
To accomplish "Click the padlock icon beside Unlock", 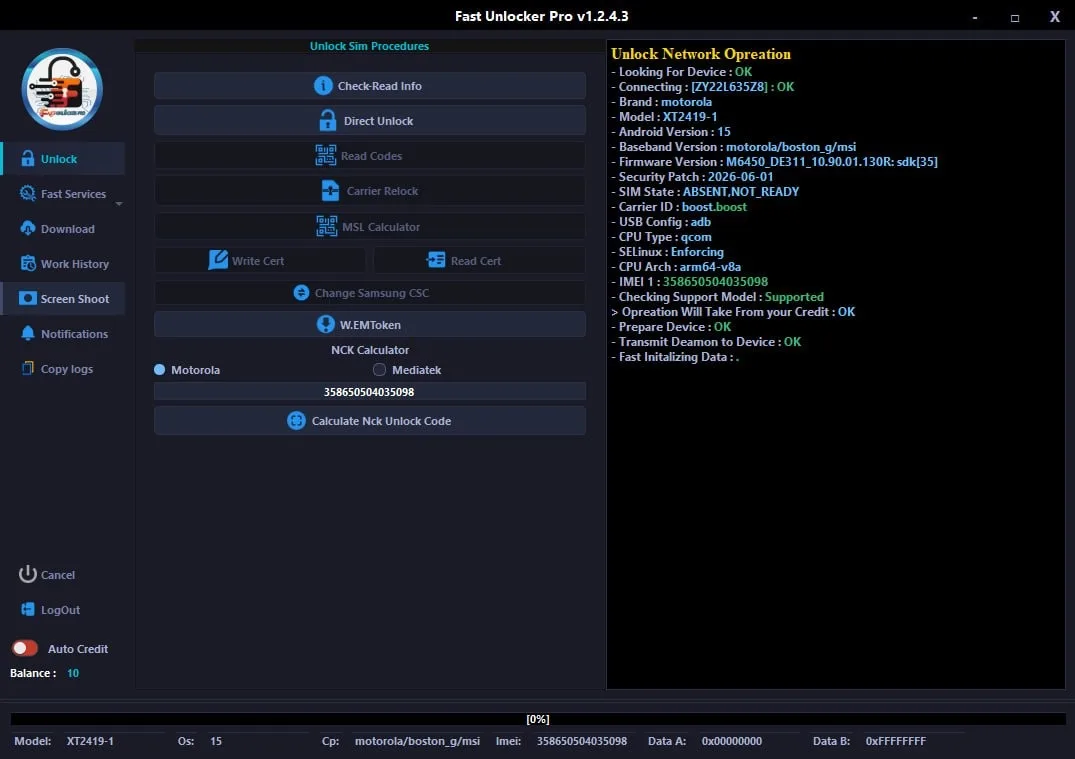I will 27,158.
